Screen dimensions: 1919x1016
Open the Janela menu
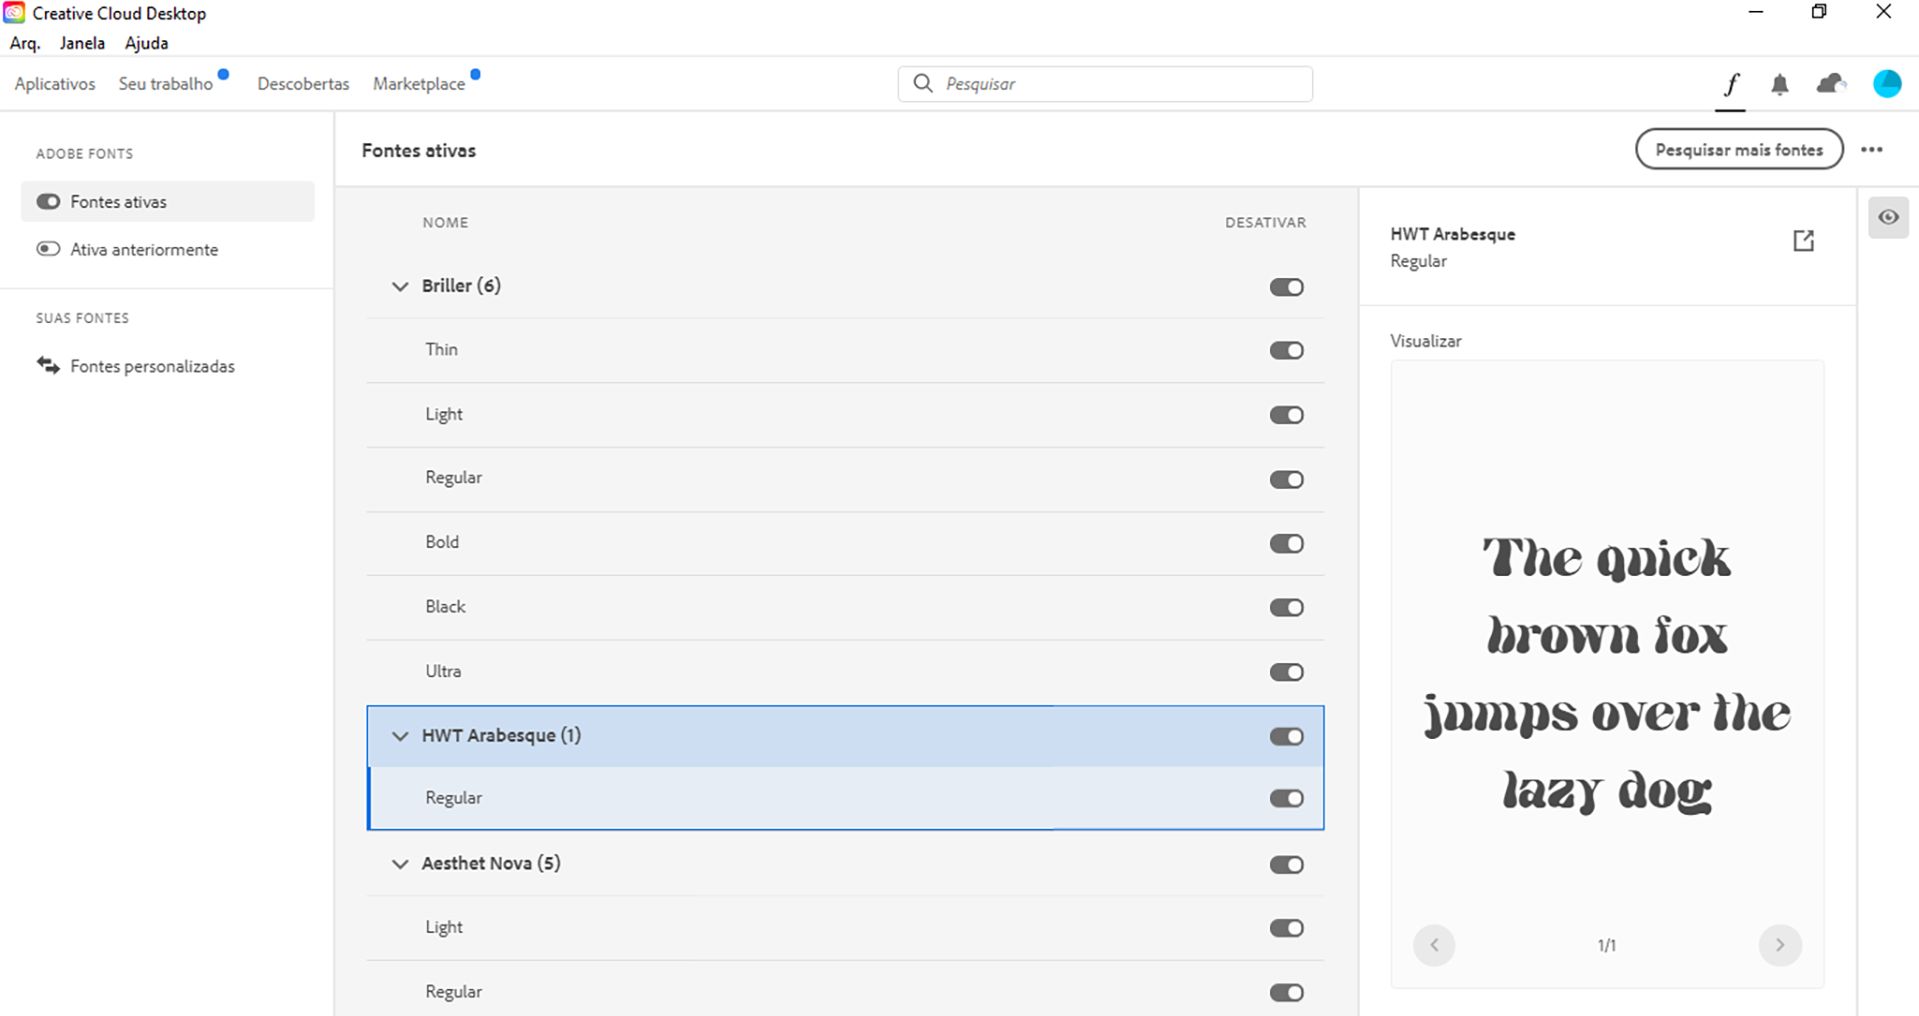82,43
